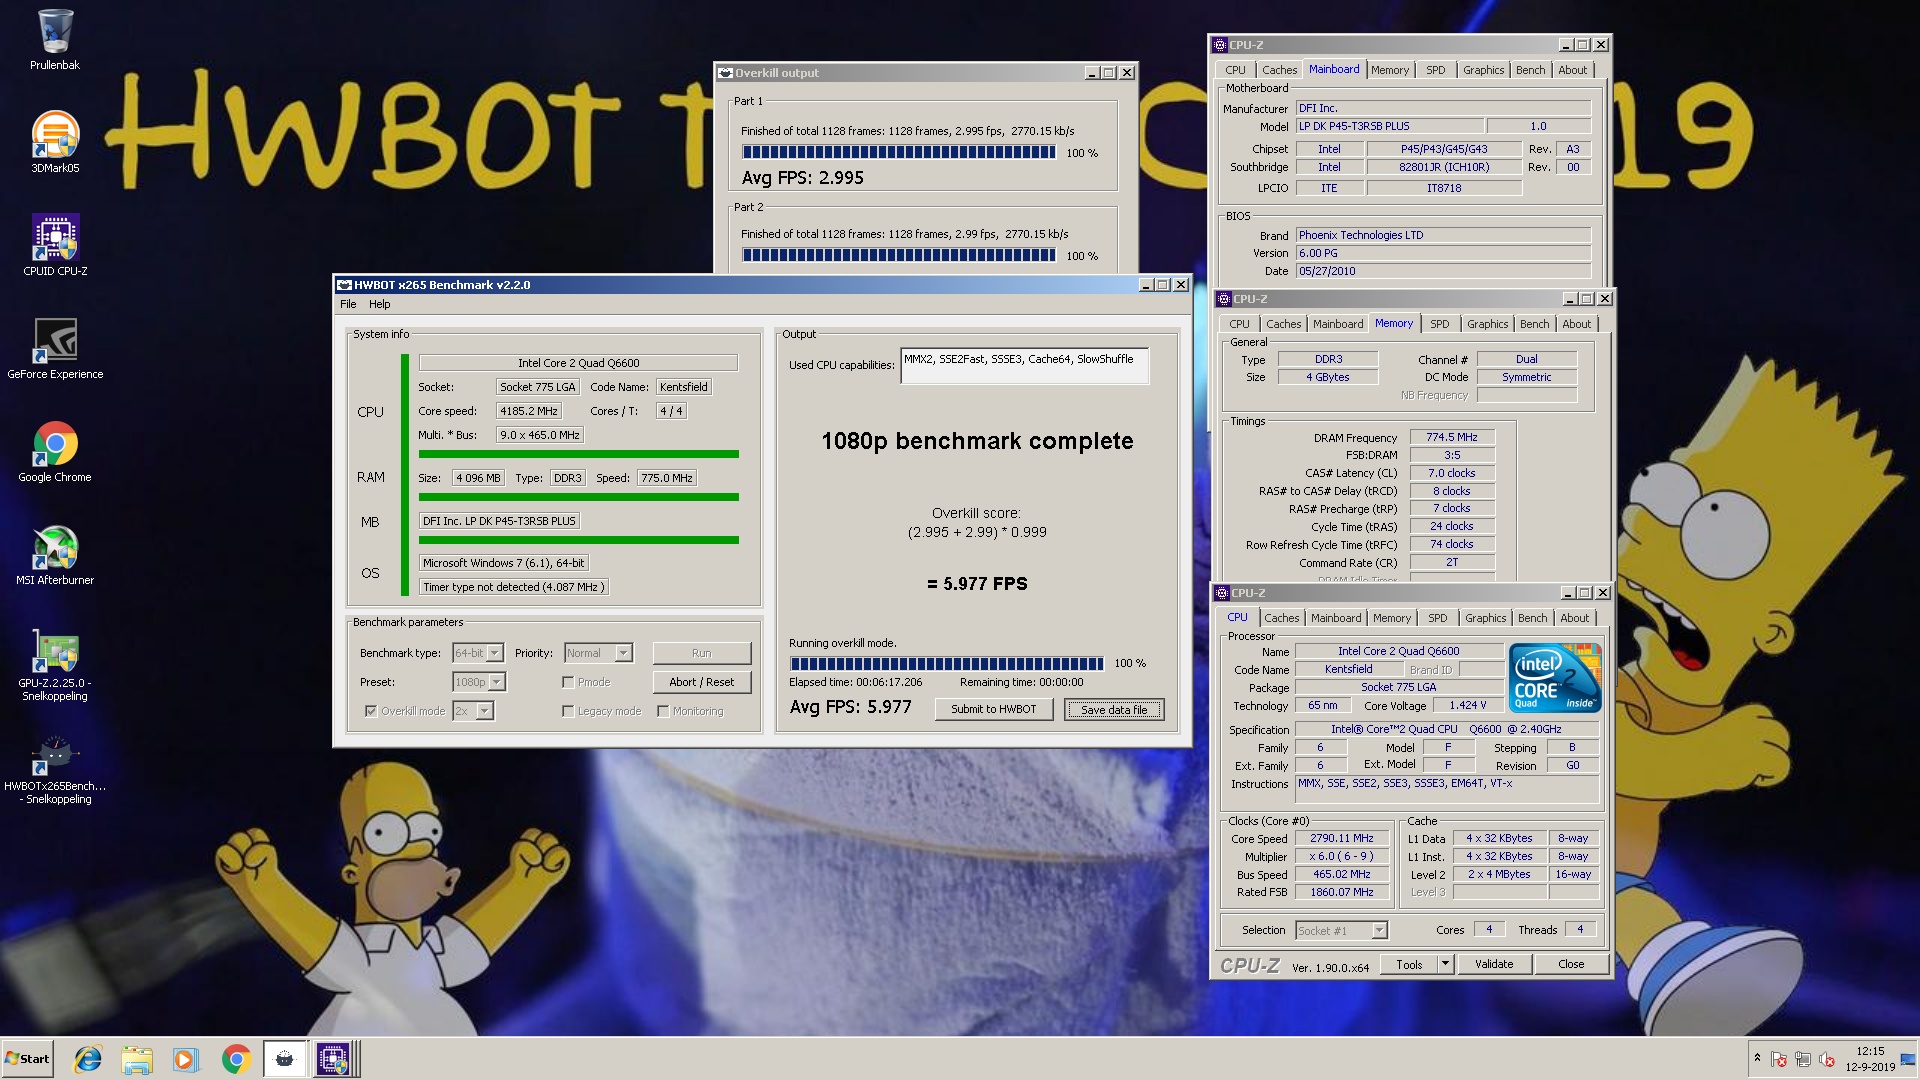Click the taskbar clock showing 12:15
The width and height of the screenshot is (1920, 1080).
1870,1059
